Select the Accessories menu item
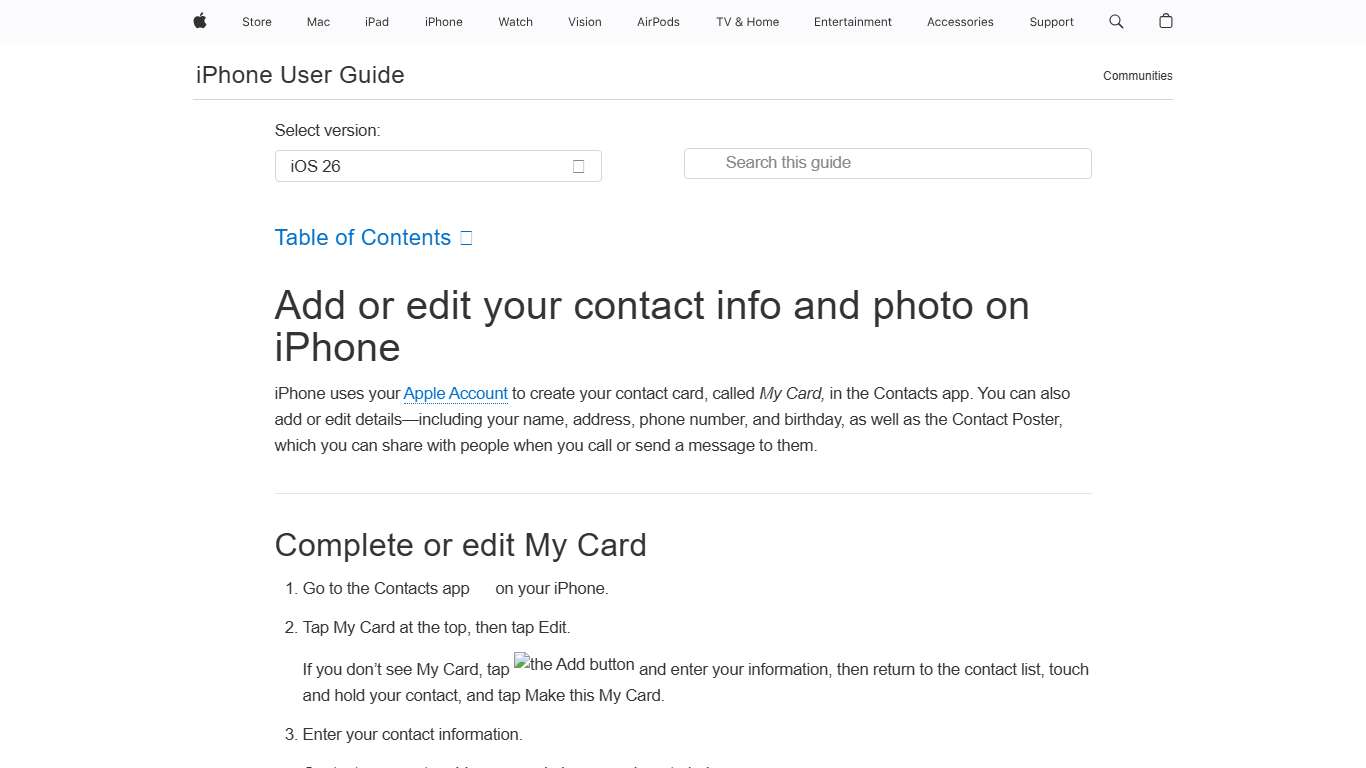Screen dimensions: 1366x768 click(x=960, y=21)
